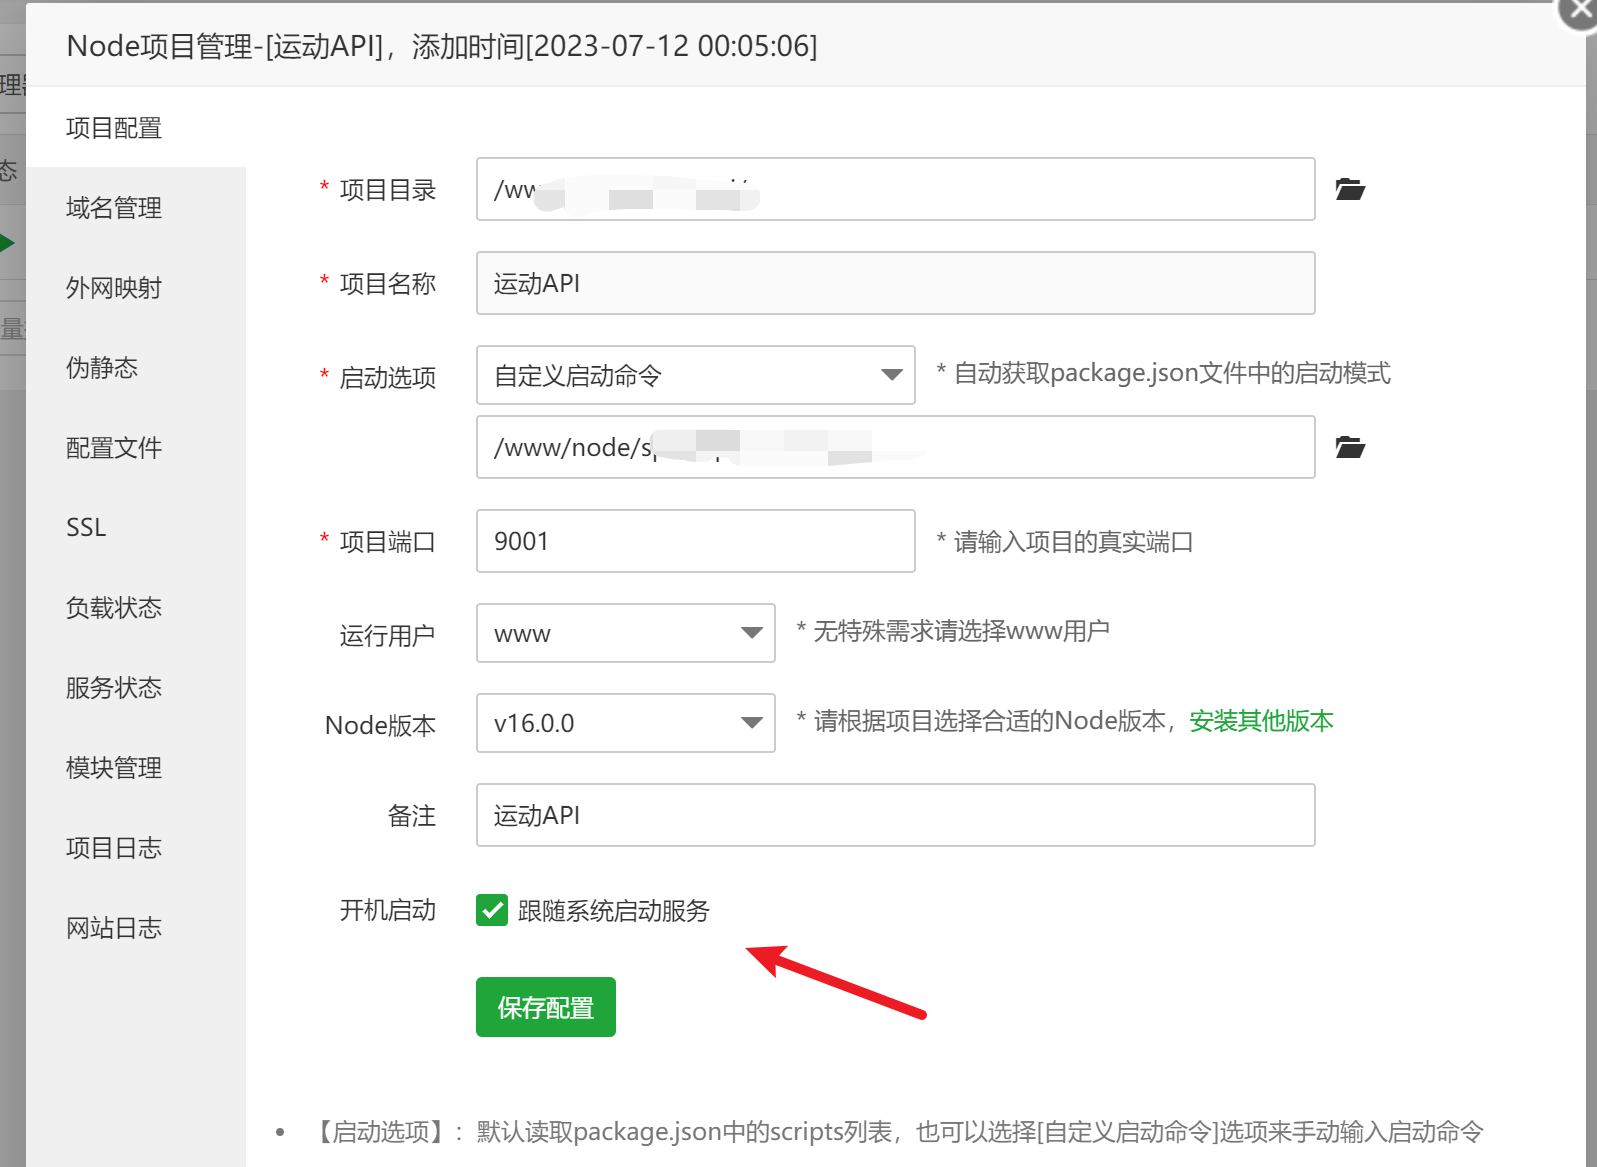Click the 开机启动 label

(388, 910)
